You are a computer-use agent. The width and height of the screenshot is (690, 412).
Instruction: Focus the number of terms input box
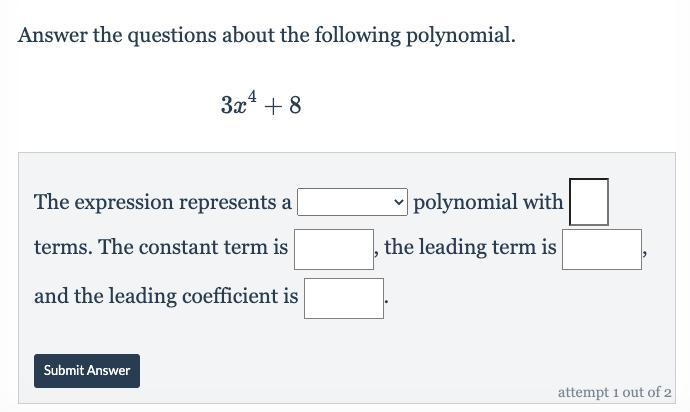click(589, 202)
